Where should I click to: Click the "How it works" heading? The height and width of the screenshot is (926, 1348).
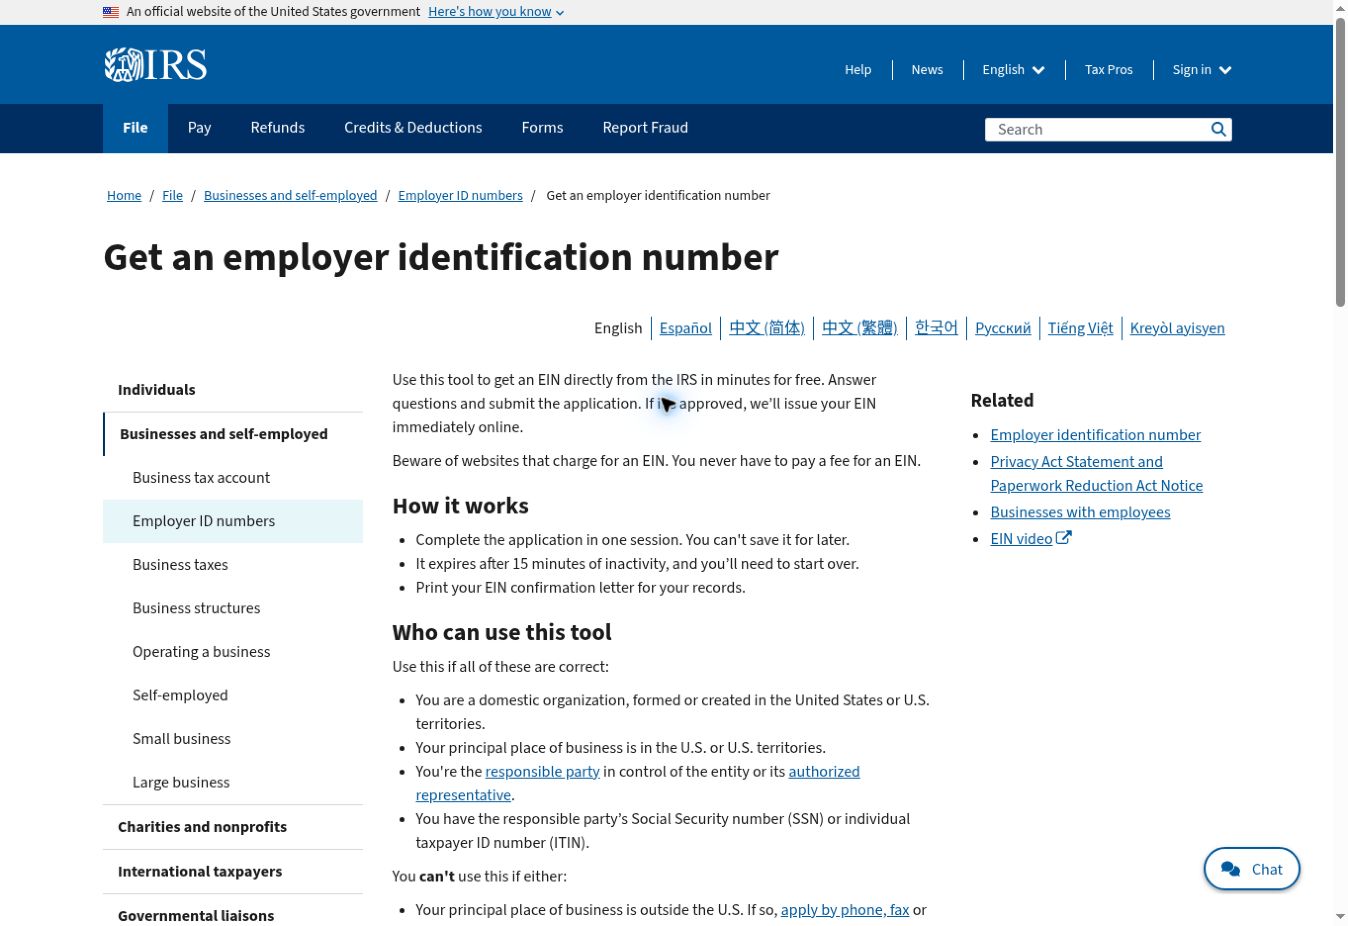click(460, 506)
